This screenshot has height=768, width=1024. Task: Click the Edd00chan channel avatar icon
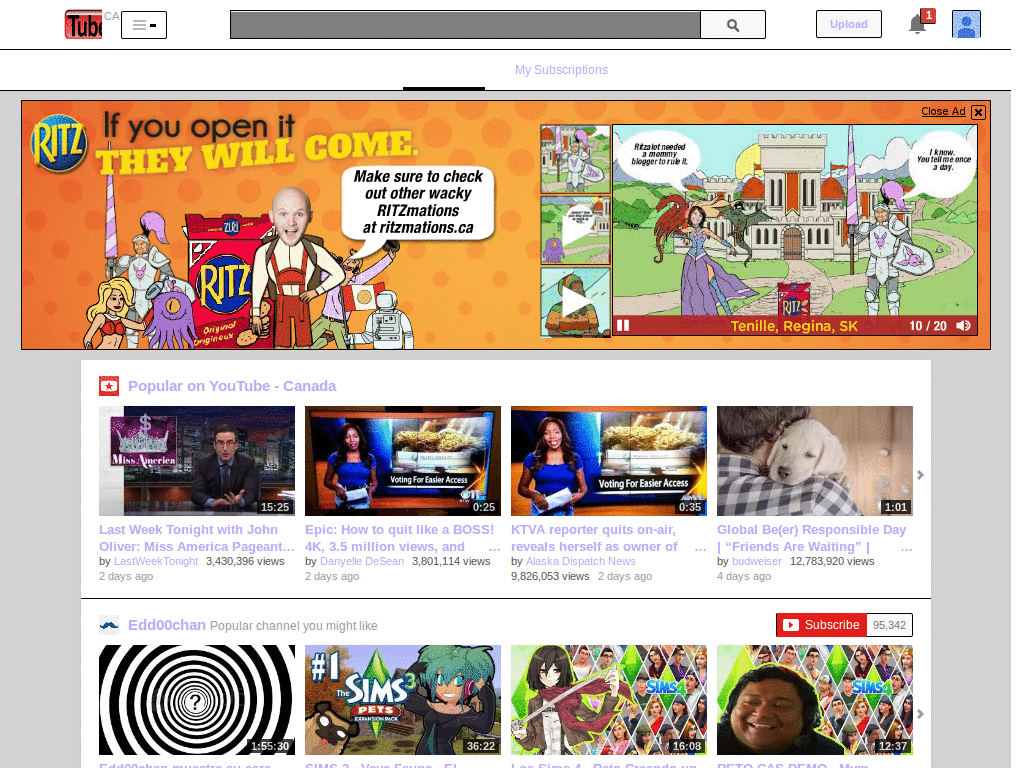[109, 625]
